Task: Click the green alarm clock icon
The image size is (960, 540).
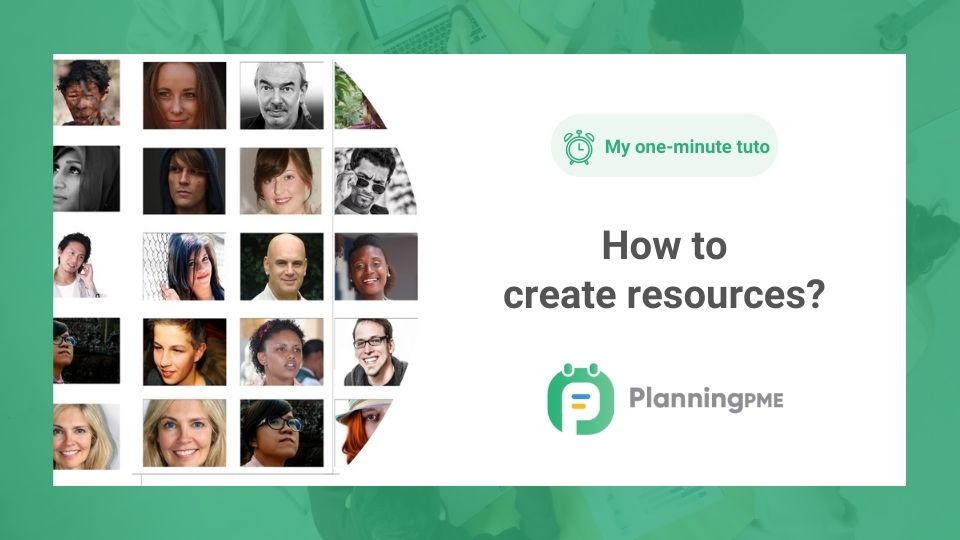Action: click(578, 147)
